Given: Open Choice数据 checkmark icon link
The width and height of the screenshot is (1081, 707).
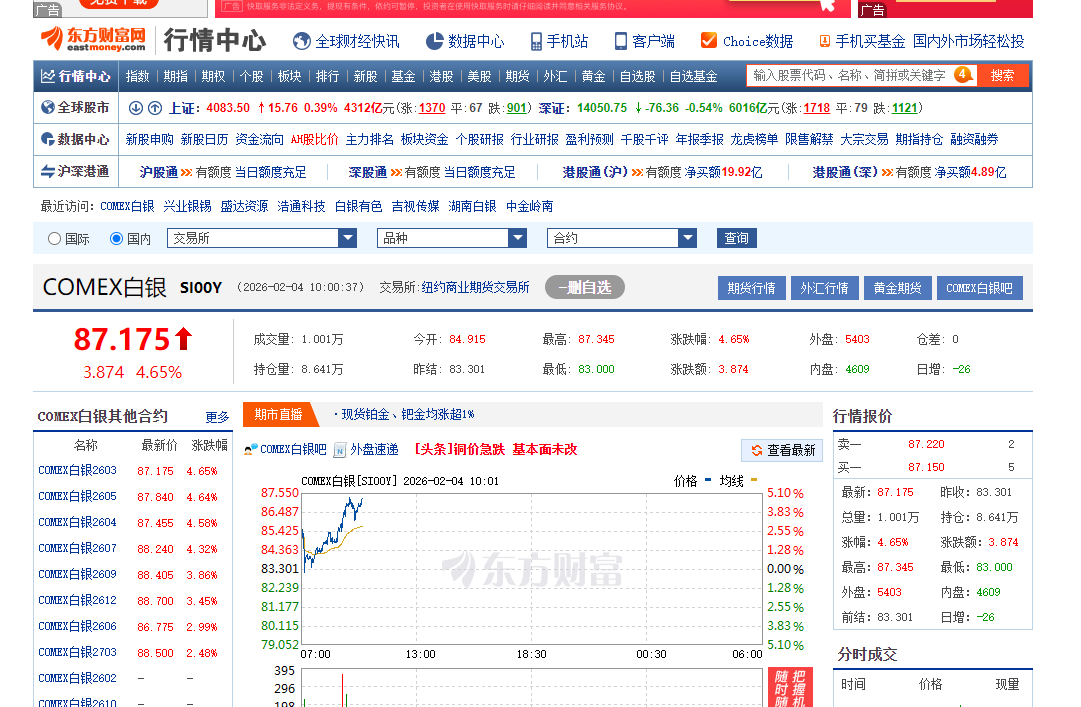Looking at the screenshot, I should (x=708, y=41).
